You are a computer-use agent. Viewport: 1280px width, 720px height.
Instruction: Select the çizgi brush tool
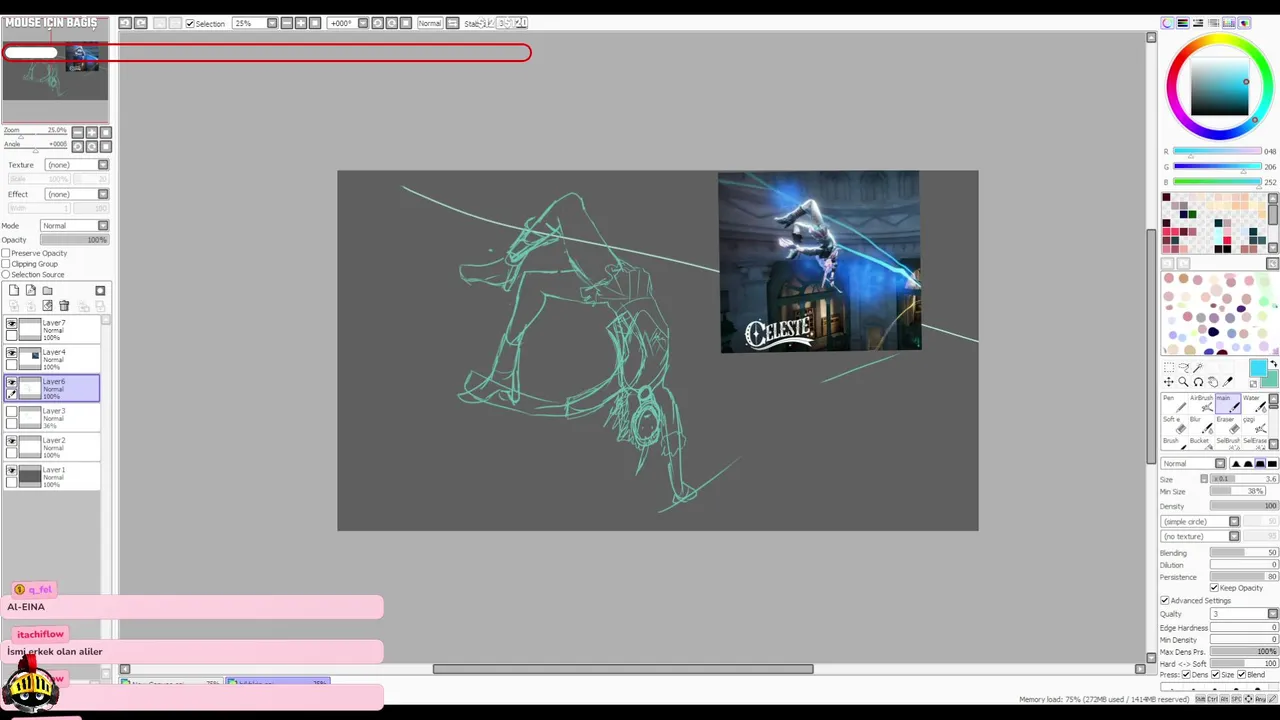(1254, 424)
